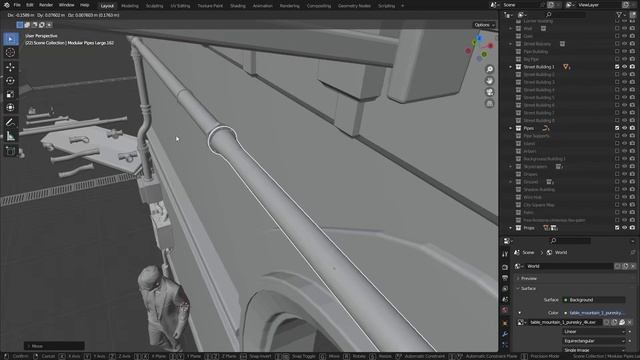Select the Measure tool
The width and height of the screenshot is (640, 360).
point(11,136)
